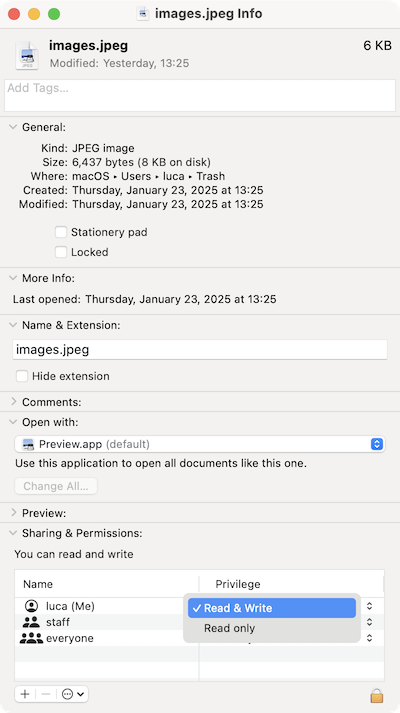400x713 pixels.
Task: Click the staff group icon
Action: coord(31,622)
